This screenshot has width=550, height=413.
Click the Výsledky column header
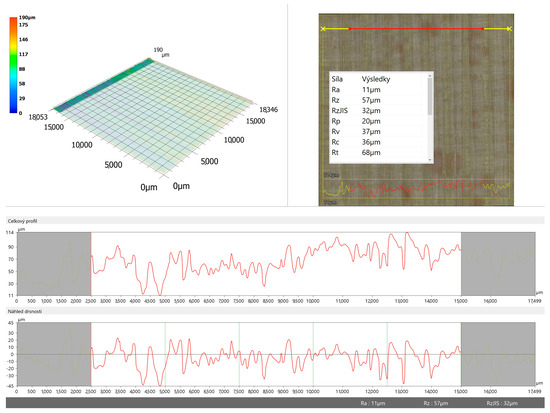376,79
